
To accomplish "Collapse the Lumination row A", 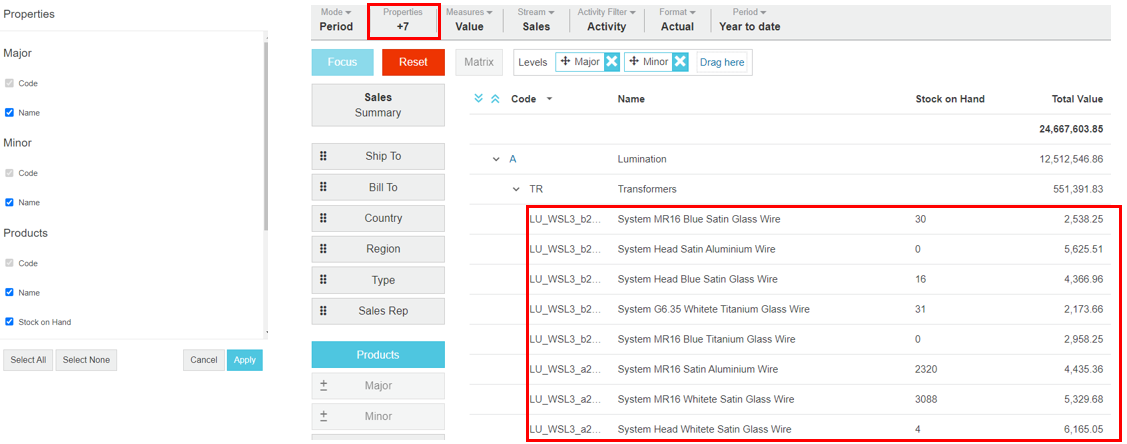I will [496, 159].
